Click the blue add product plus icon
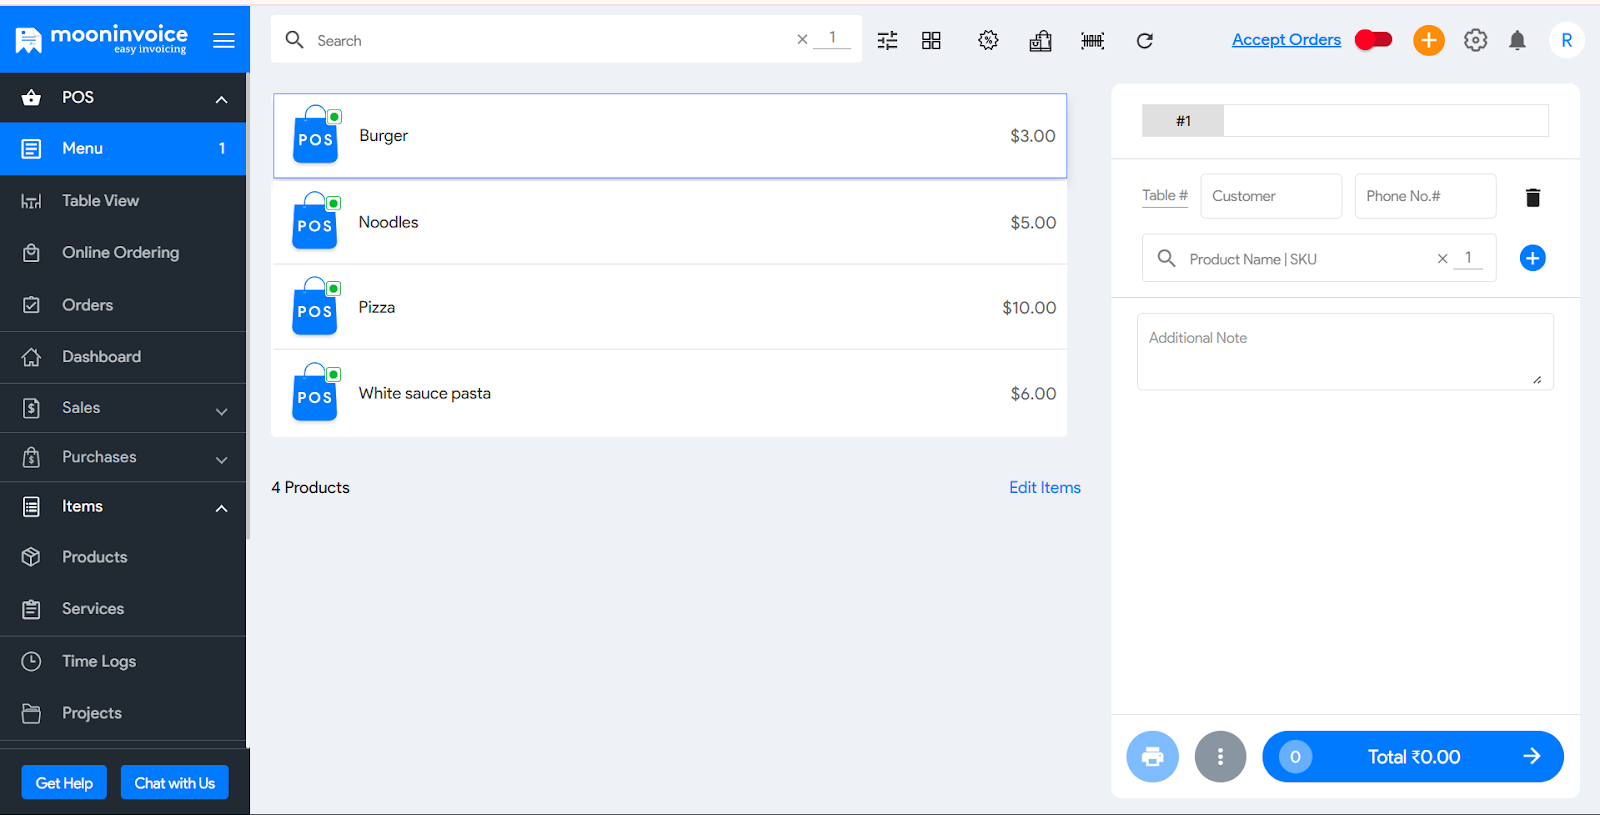 (1532, 259)
